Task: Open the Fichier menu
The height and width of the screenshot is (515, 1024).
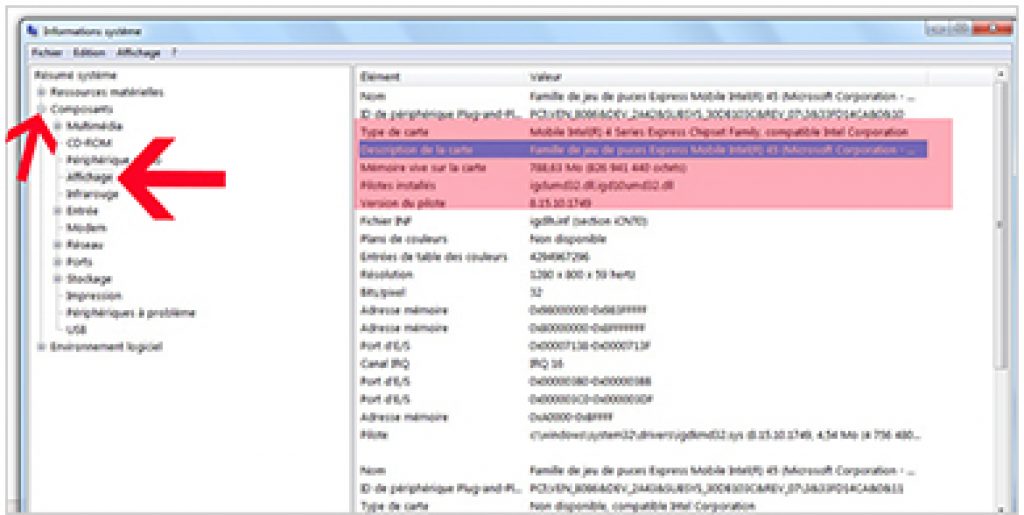Action: 46,52
